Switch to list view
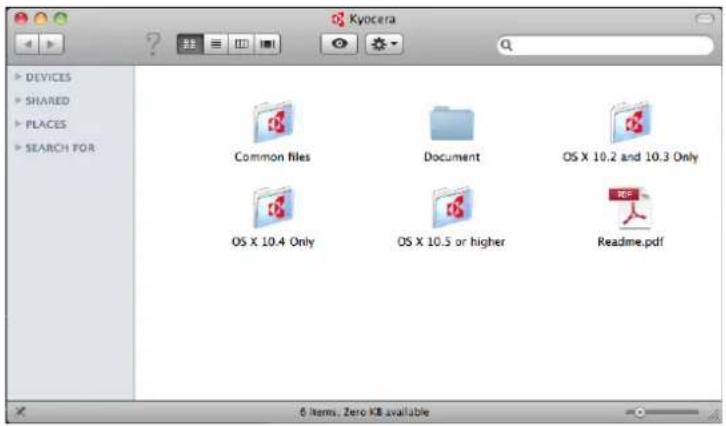The width and height of the screenshot is (726, 426). coord(216,44)
